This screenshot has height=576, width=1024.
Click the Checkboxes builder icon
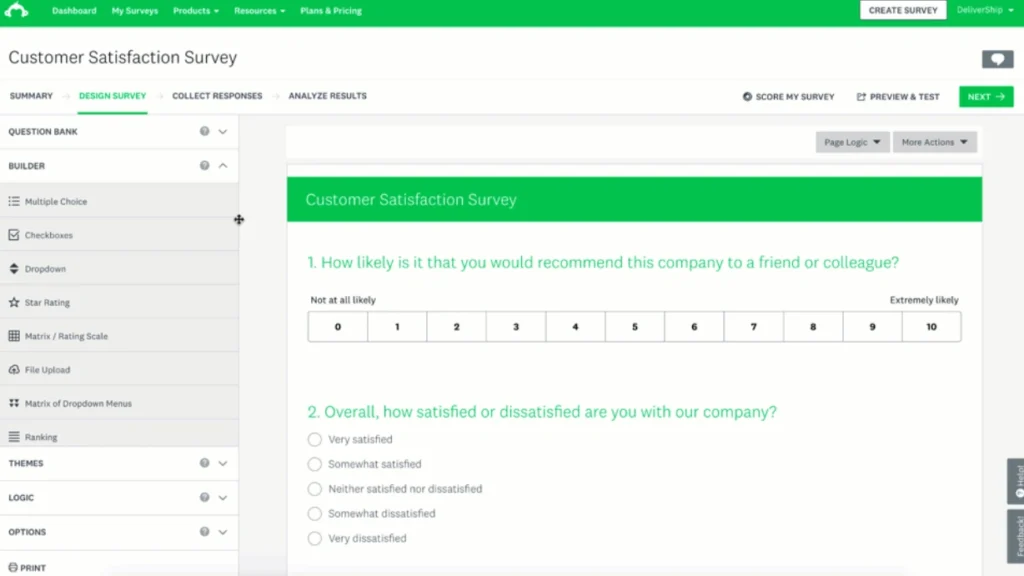point(14,234)
